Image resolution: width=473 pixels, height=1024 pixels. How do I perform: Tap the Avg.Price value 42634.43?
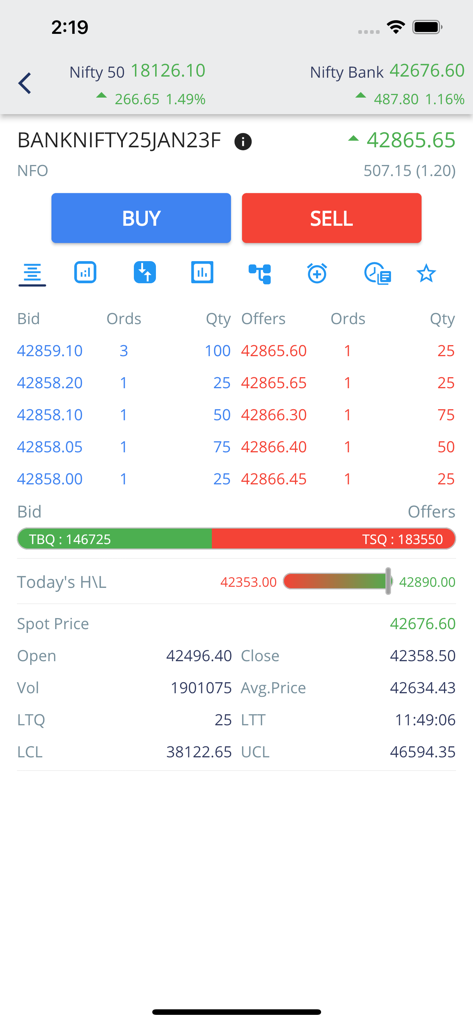(423, 688)
